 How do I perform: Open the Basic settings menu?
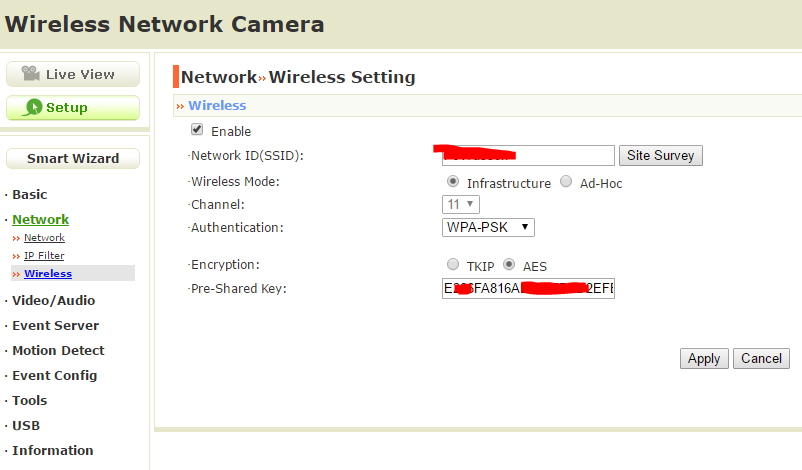tap(29, 194)
